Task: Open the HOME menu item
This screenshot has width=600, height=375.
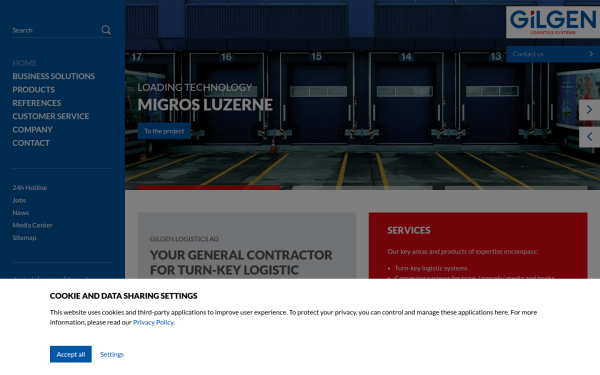Action: point(24,63)
